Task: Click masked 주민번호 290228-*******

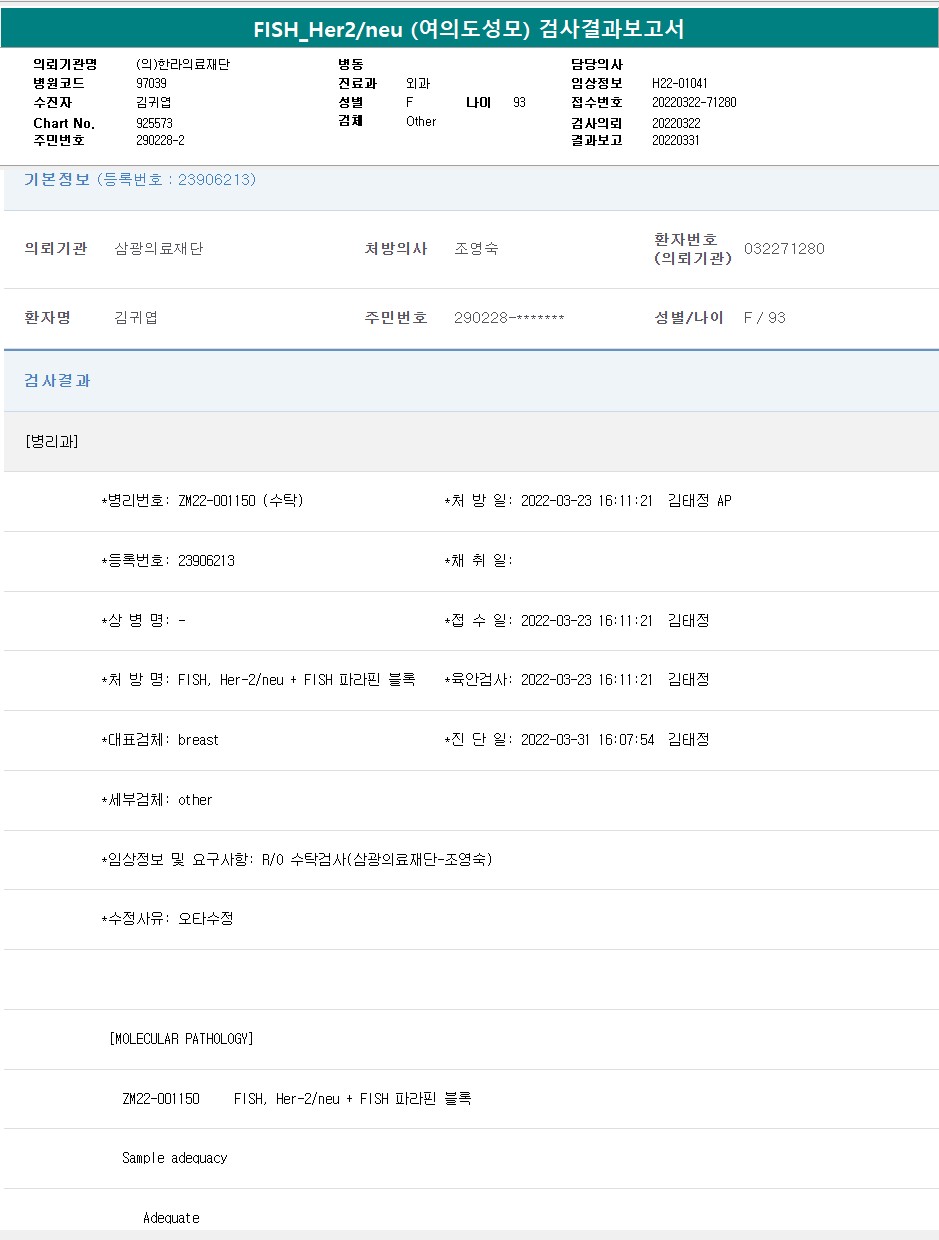Action: [509, 318]
